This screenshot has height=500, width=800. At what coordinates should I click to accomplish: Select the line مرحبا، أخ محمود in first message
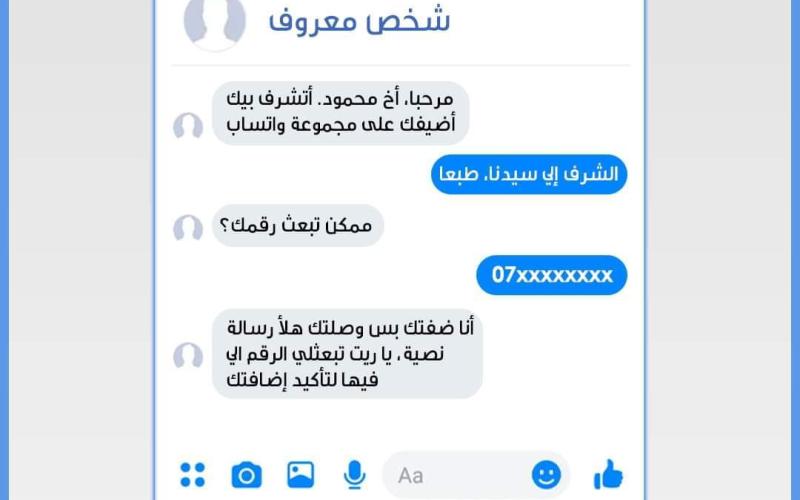click(340, 99)
